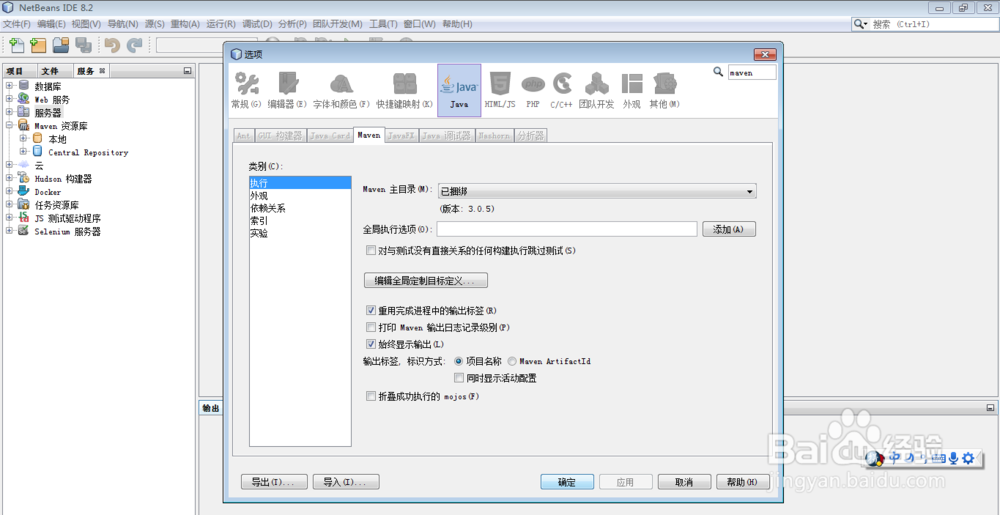The width and height of the screenshot is (1000, 515).
Task: Switch to the JavaFX tab
Action: (401, 136)
